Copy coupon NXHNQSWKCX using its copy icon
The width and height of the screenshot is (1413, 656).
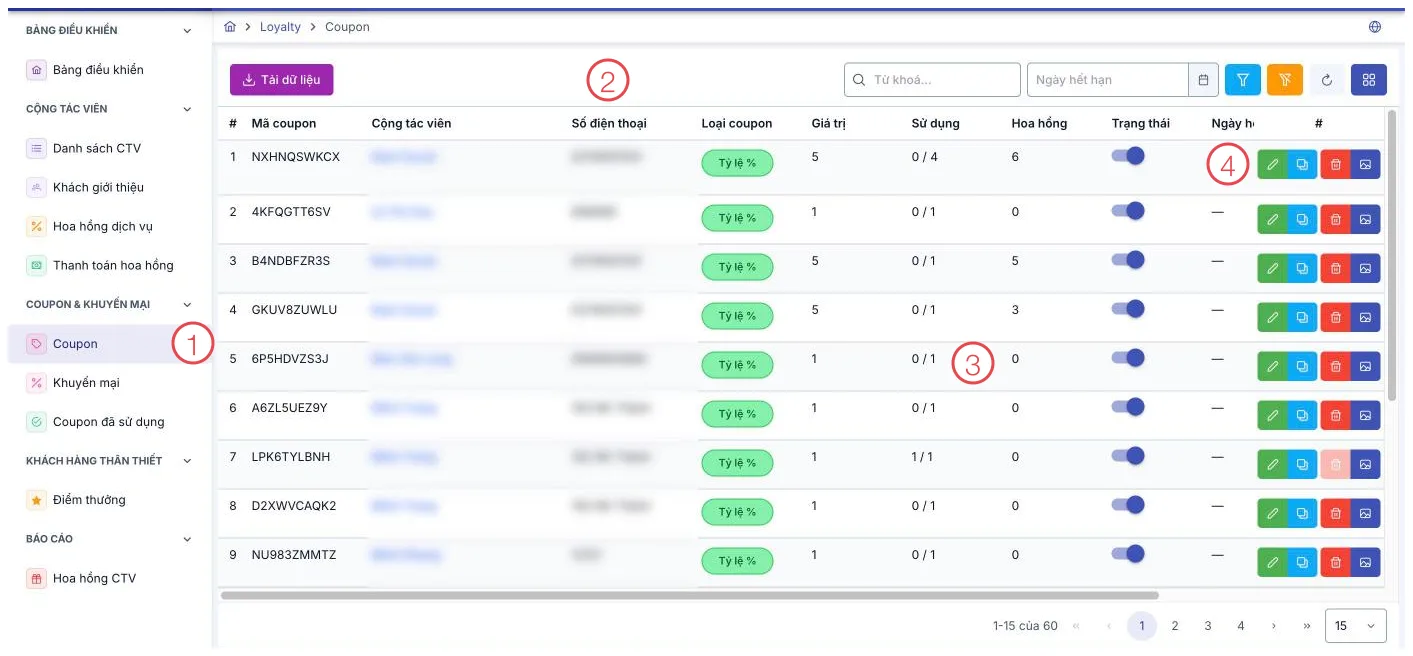pos(1302,165)
